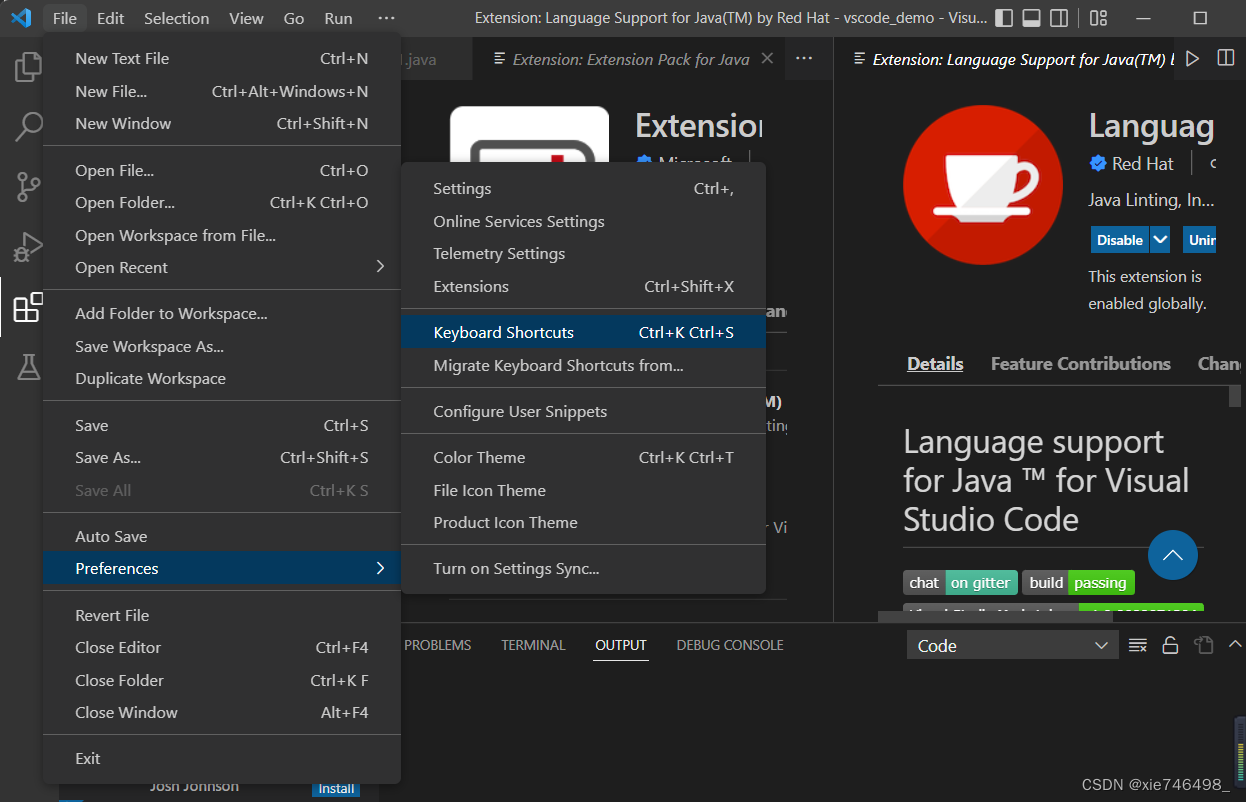Image resolution: width=1246 pixels, height=802 pixels.
Task: Click the right editor vertical scrollbar
Action: coord(1235,396)
